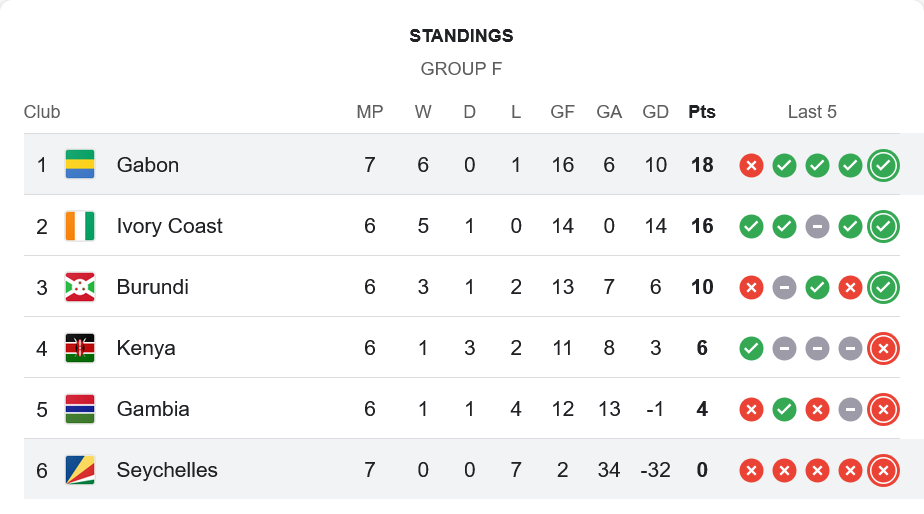Open the Ivory Coast team link
924x514 pixels.
click(x=170, y=226)
